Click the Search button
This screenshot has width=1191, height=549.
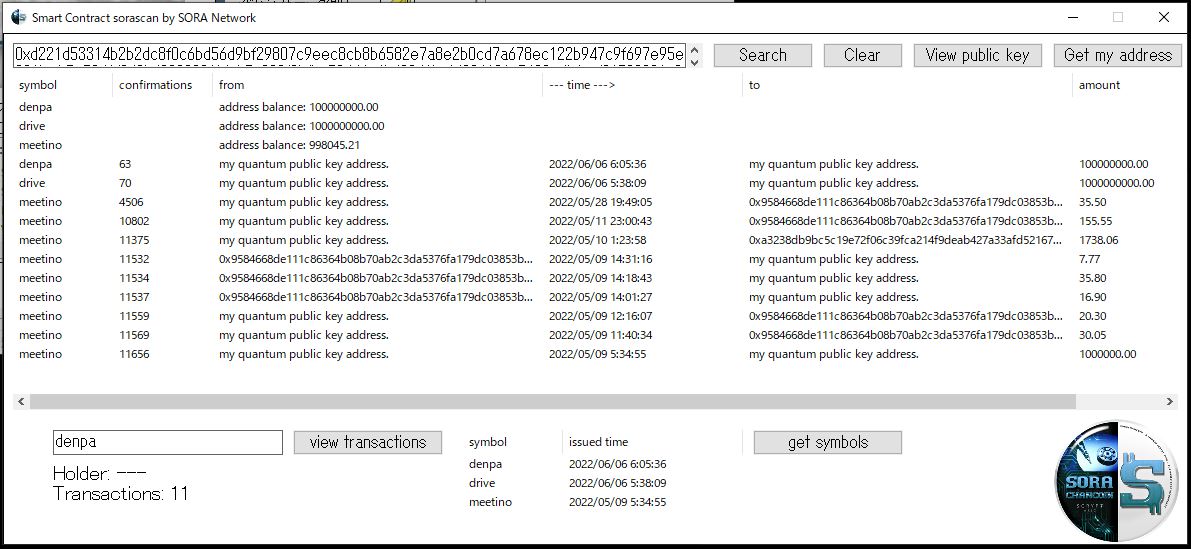pyautogui.click(x=763, y=55)
